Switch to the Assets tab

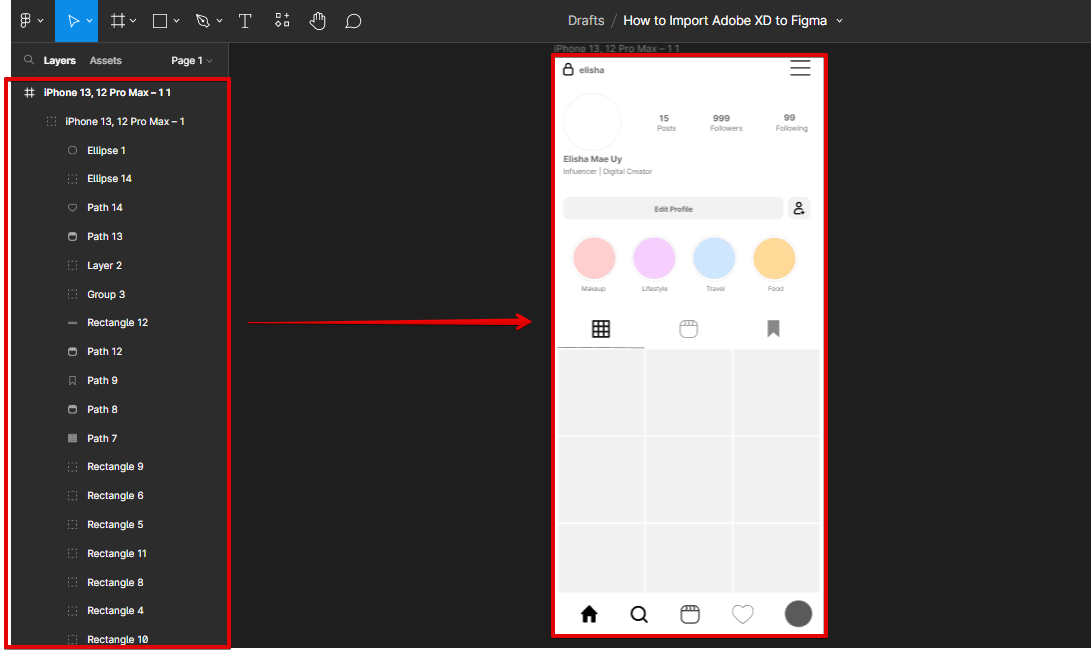point(106,61)
